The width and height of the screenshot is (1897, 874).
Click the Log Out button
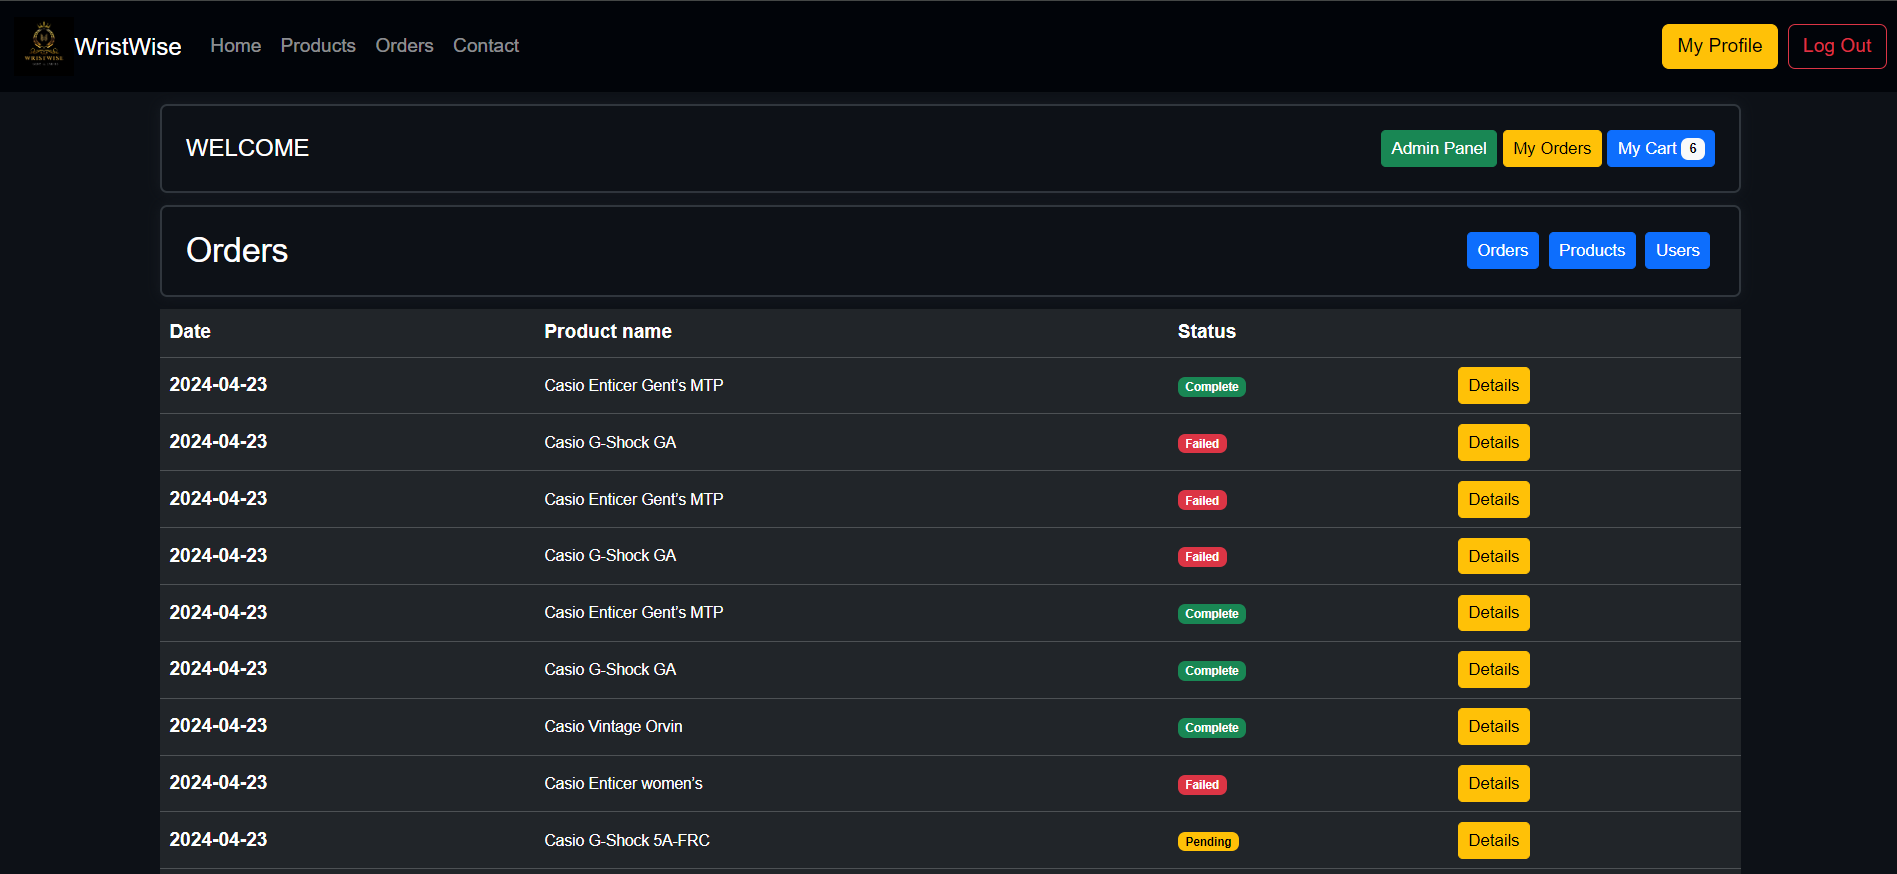click(1836, 46)
